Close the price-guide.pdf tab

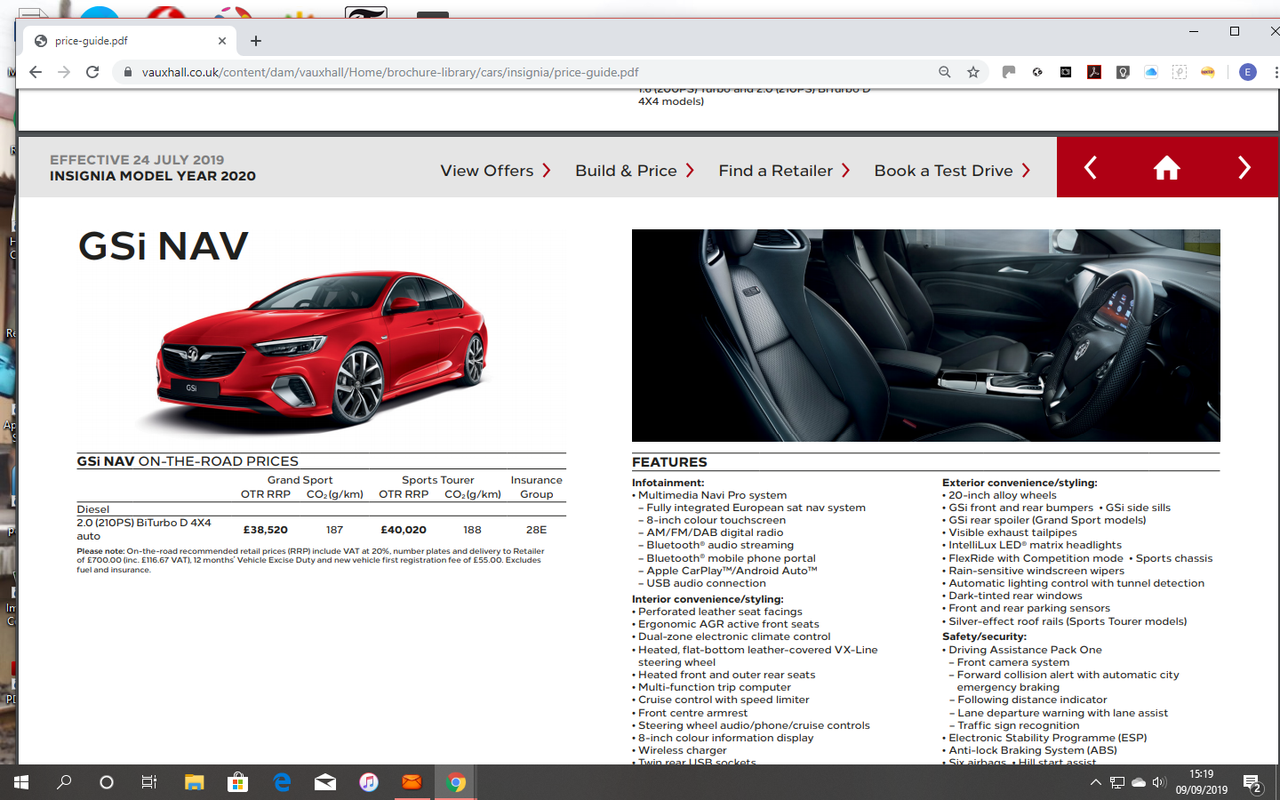tap(222, 41)
